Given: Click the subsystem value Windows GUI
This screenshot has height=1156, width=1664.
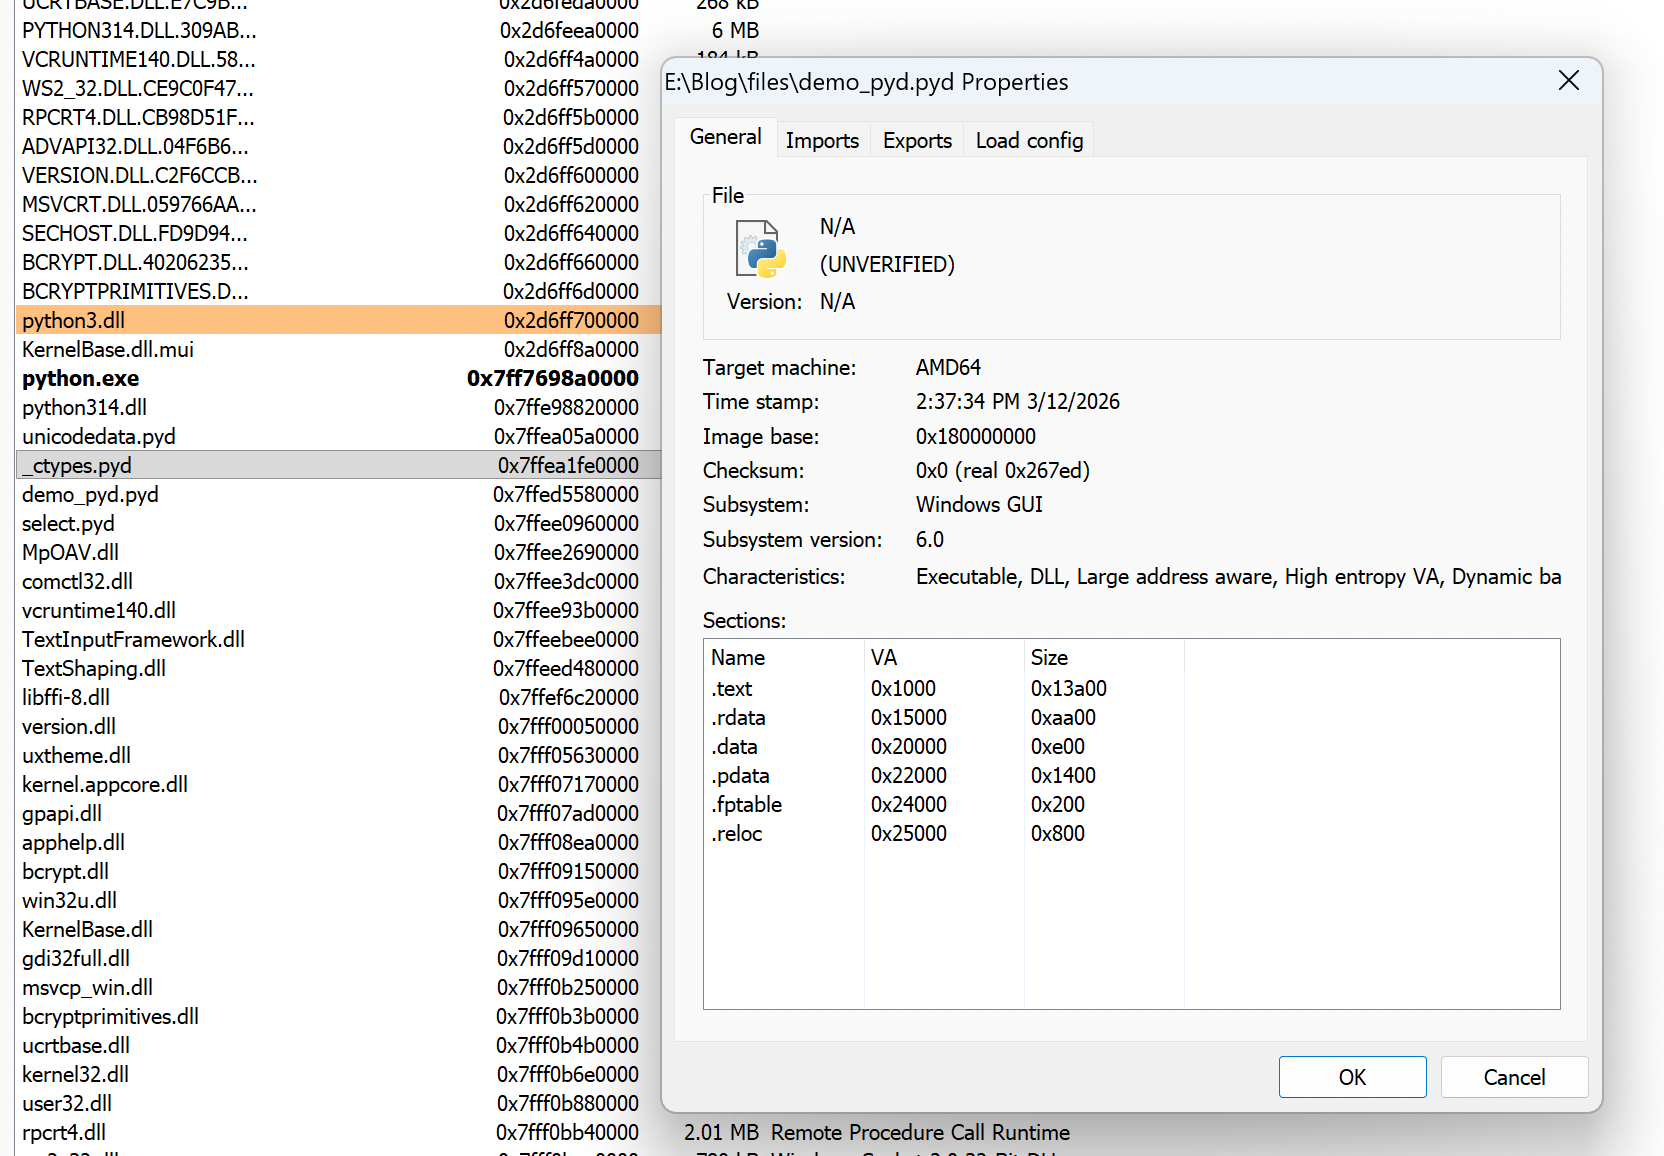Looking at the screenshot, I should tap(979, 505).
